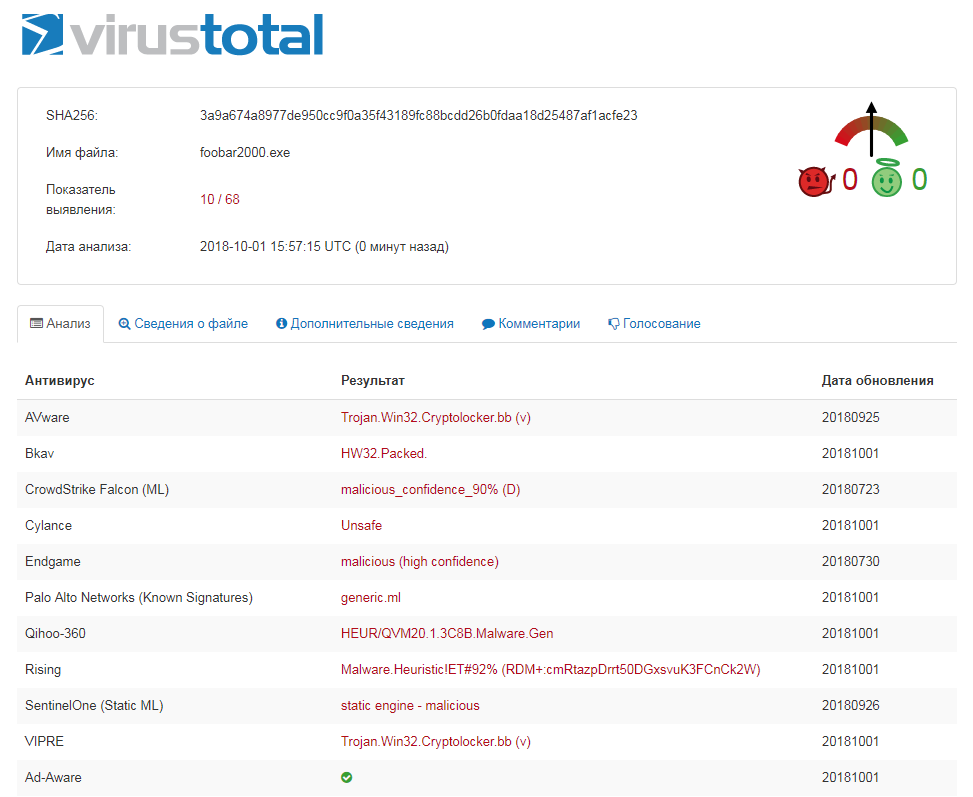Click the green angel harmless vote icon

(887, 178)
